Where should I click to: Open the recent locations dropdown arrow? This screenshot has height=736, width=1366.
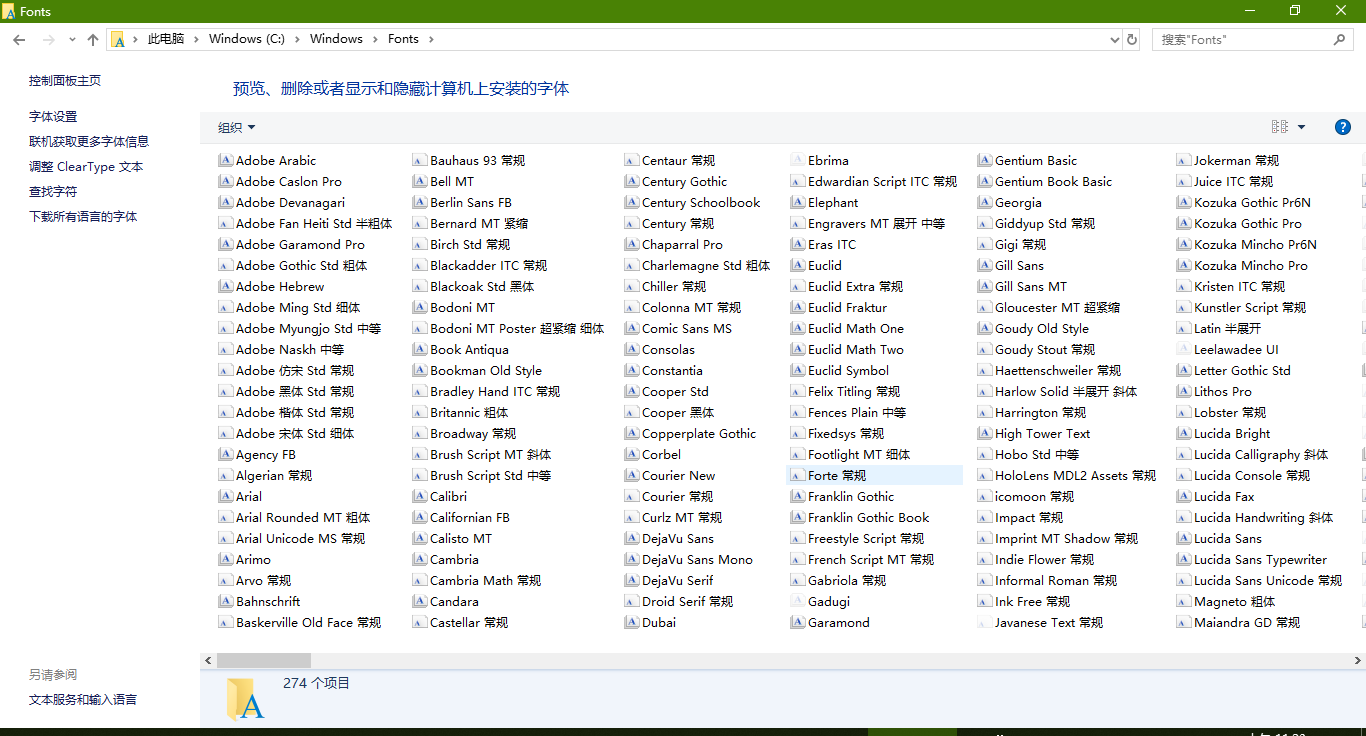tap(72, 39)
